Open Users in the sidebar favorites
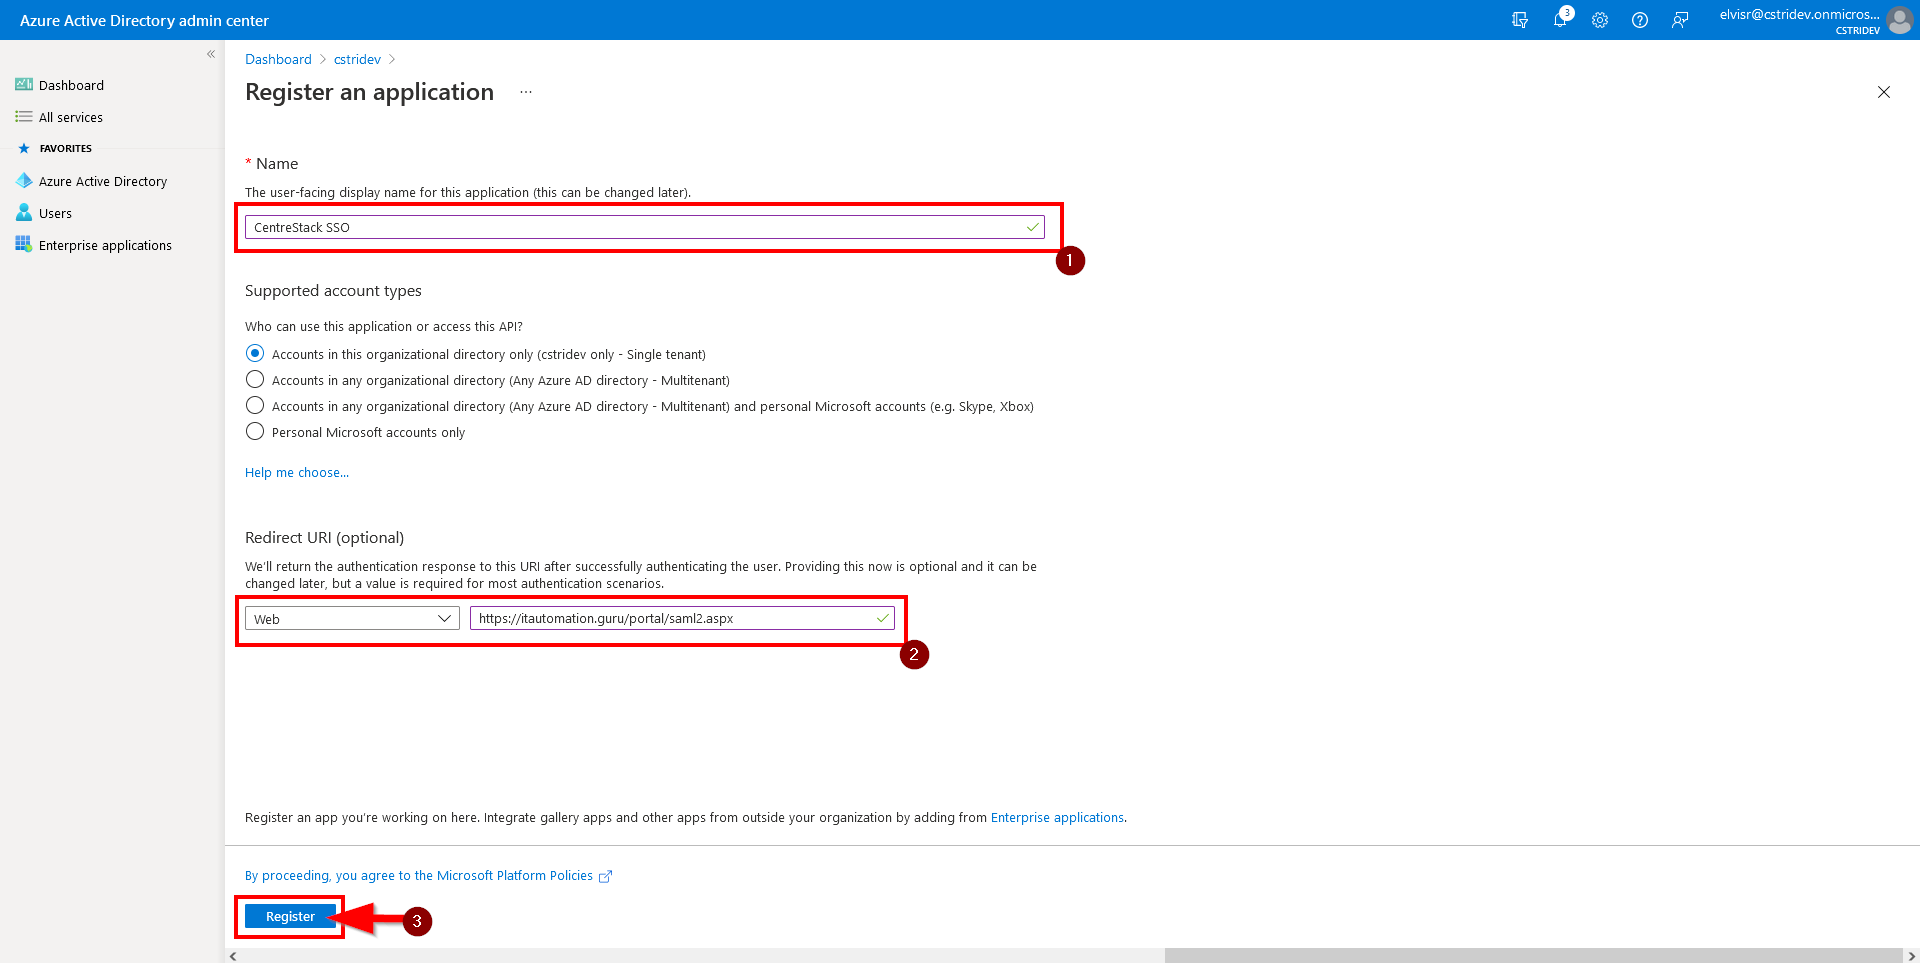Viewport: 1920px width, 963px height. pos(55,213)
